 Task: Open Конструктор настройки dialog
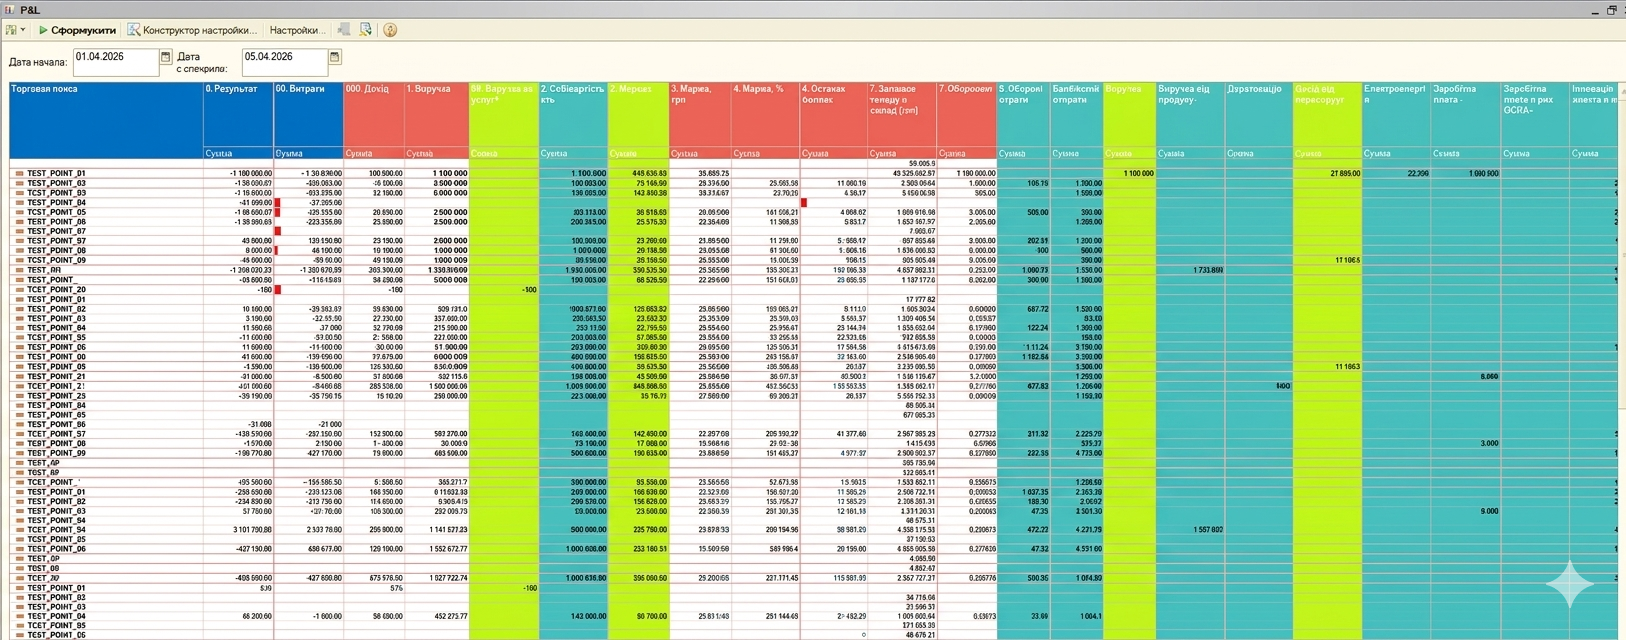tap(192, 30)
